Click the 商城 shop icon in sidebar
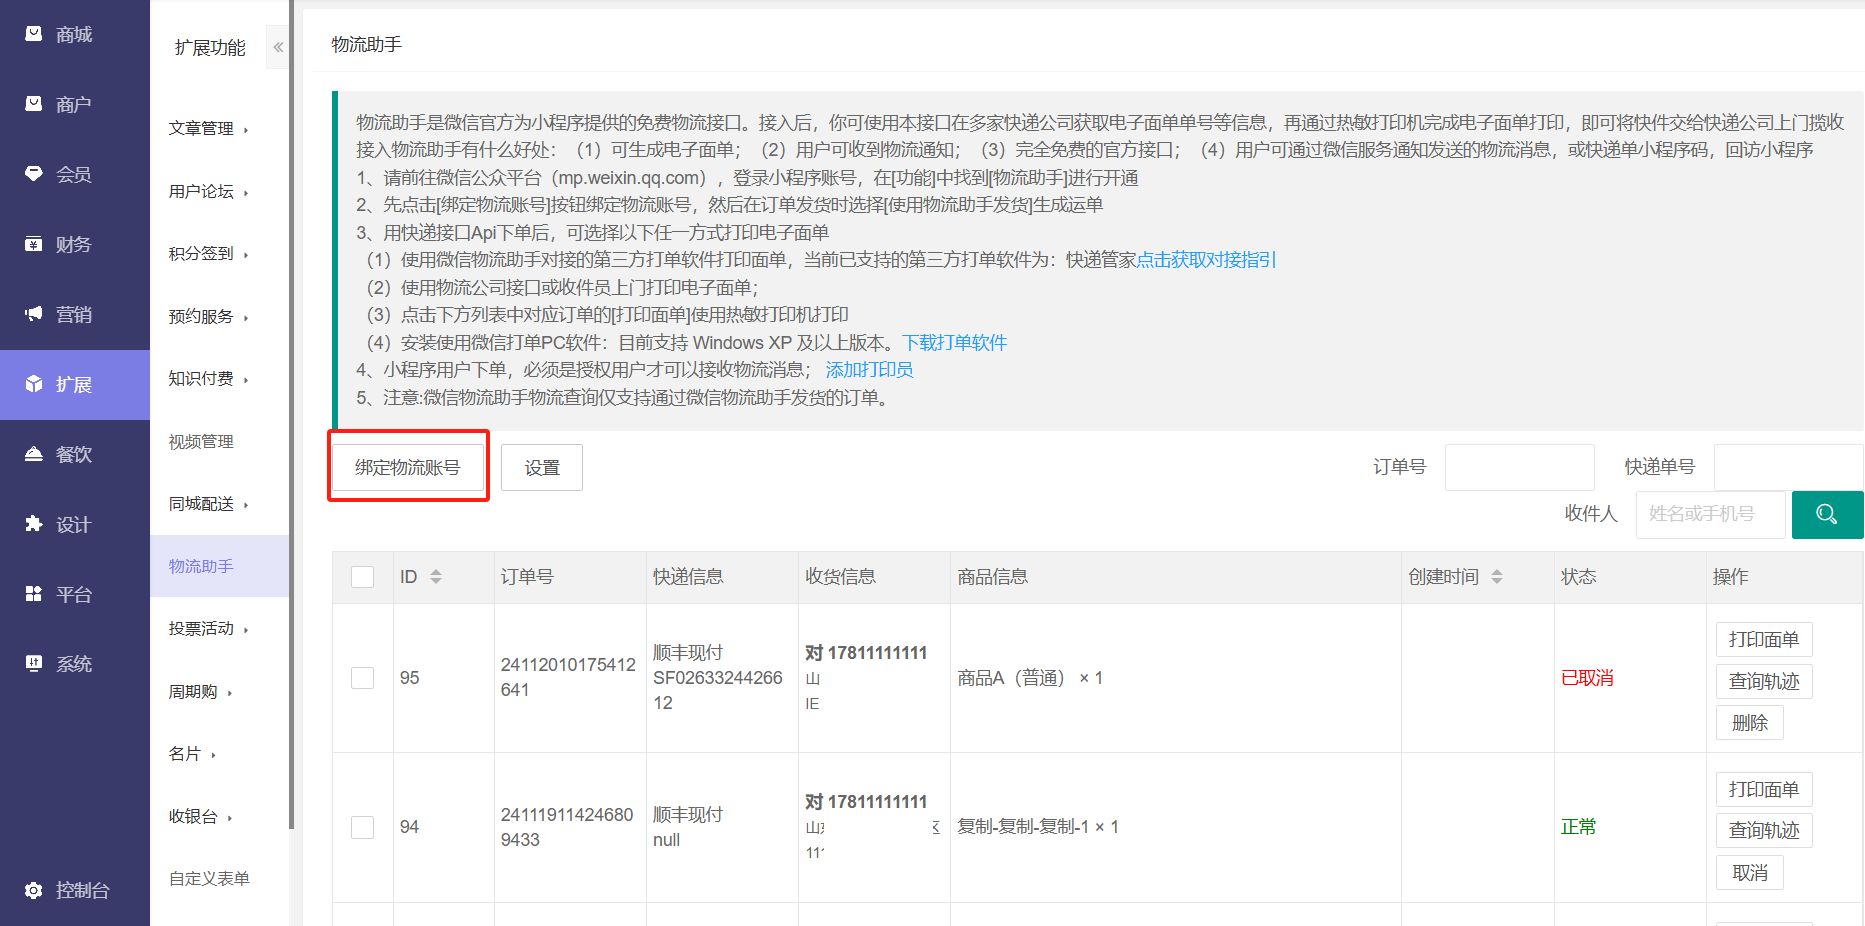 coord(34,34)
